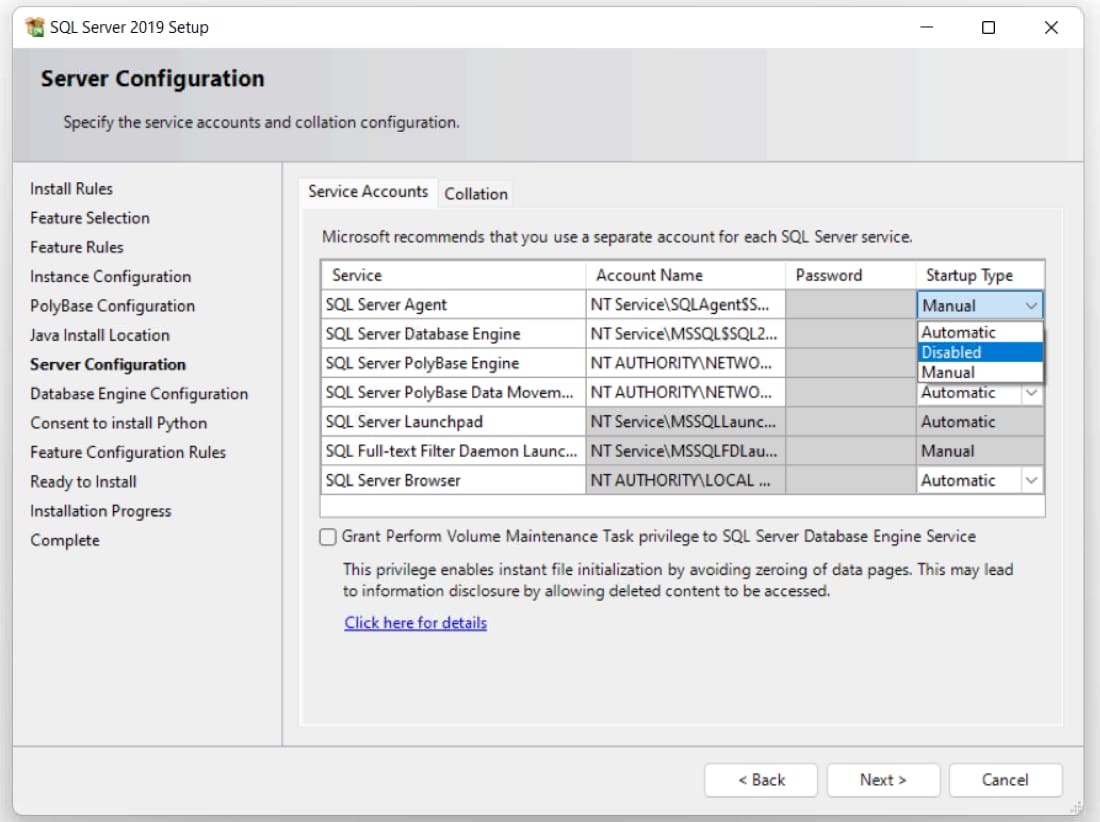
Task: Click SQL Server Browser account name cell
Action: (x=684, y=481)
